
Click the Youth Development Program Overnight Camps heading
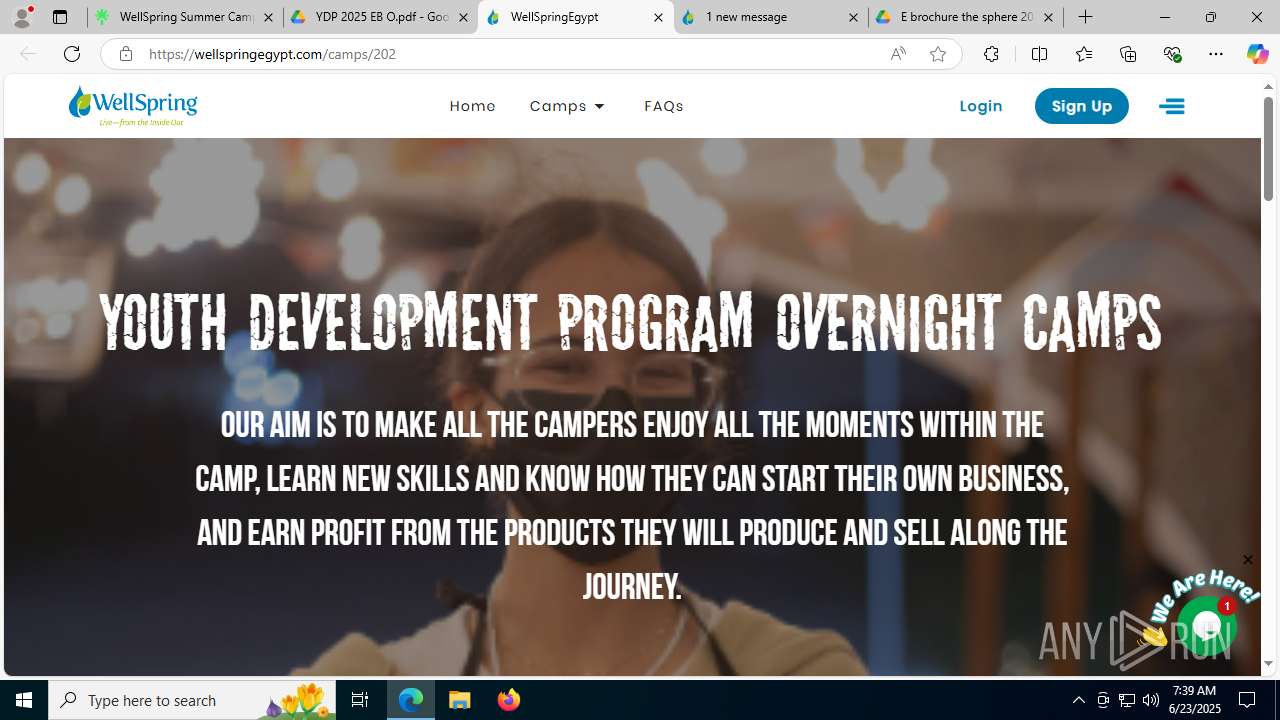point(631,323)
